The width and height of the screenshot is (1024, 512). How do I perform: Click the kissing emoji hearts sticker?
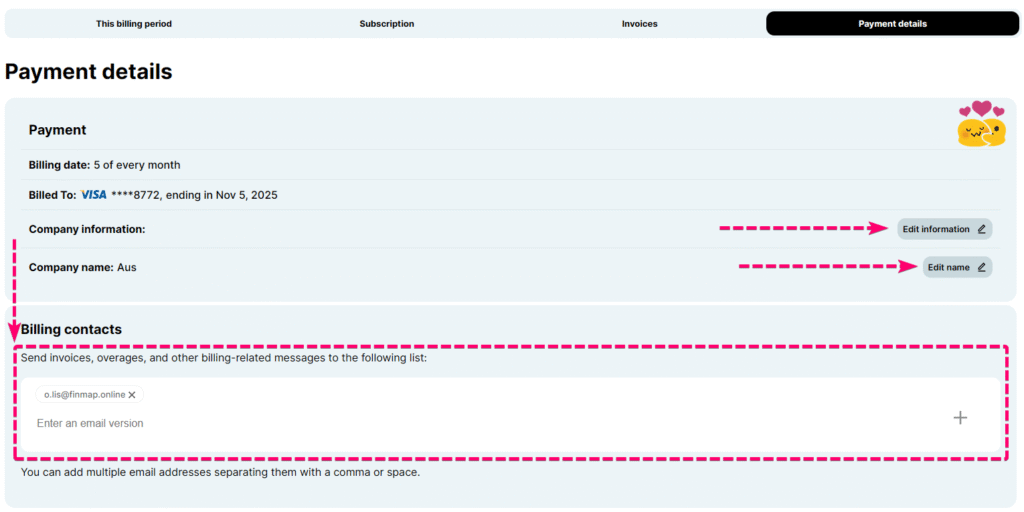click(981, 124)
